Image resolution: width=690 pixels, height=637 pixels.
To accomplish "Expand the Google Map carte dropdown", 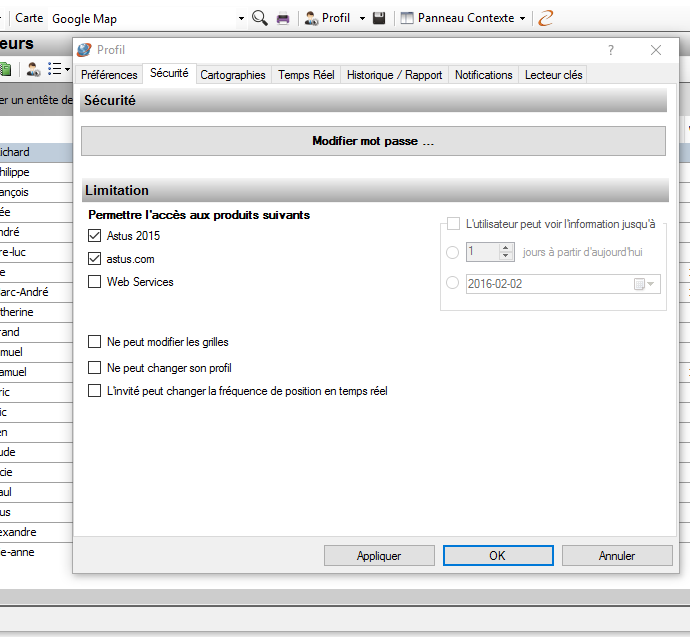I will (x=241, y=19).
